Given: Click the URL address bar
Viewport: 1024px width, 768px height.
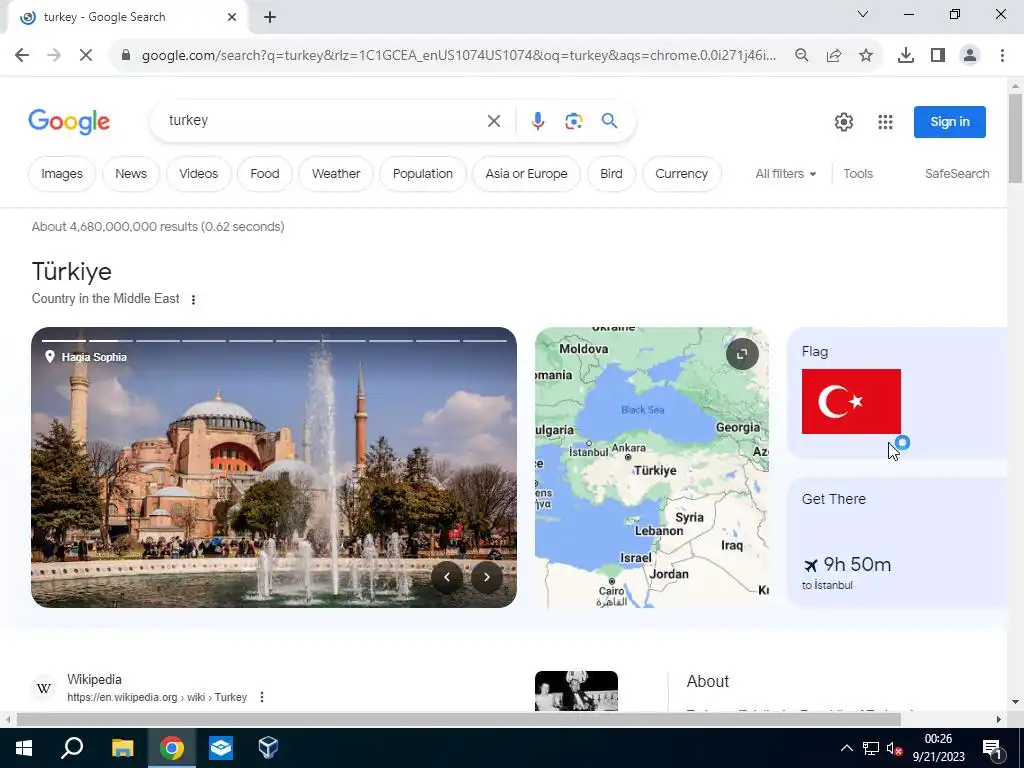Looking at the screenshot, I should (458, 56).
